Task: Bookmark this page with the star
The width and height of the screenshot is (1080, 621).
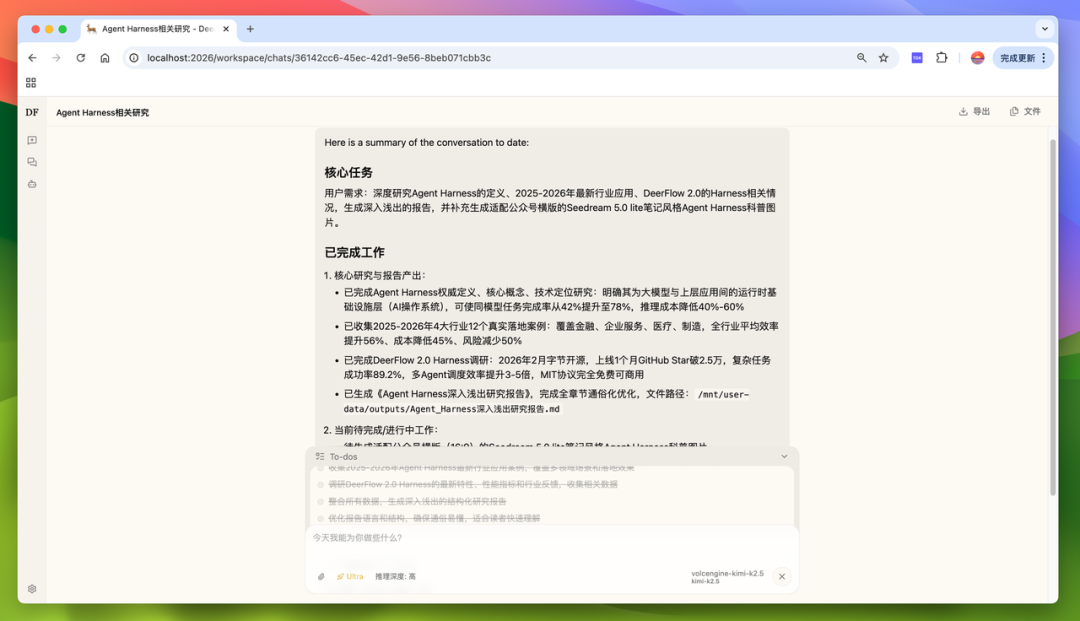Action: point(884,58)
